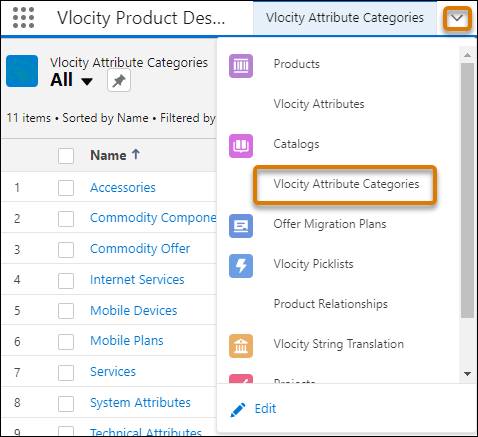Click the Vlocity Attribute Categories navigation tab
Viewport: 478px width, 437px height.
(345, 18)
